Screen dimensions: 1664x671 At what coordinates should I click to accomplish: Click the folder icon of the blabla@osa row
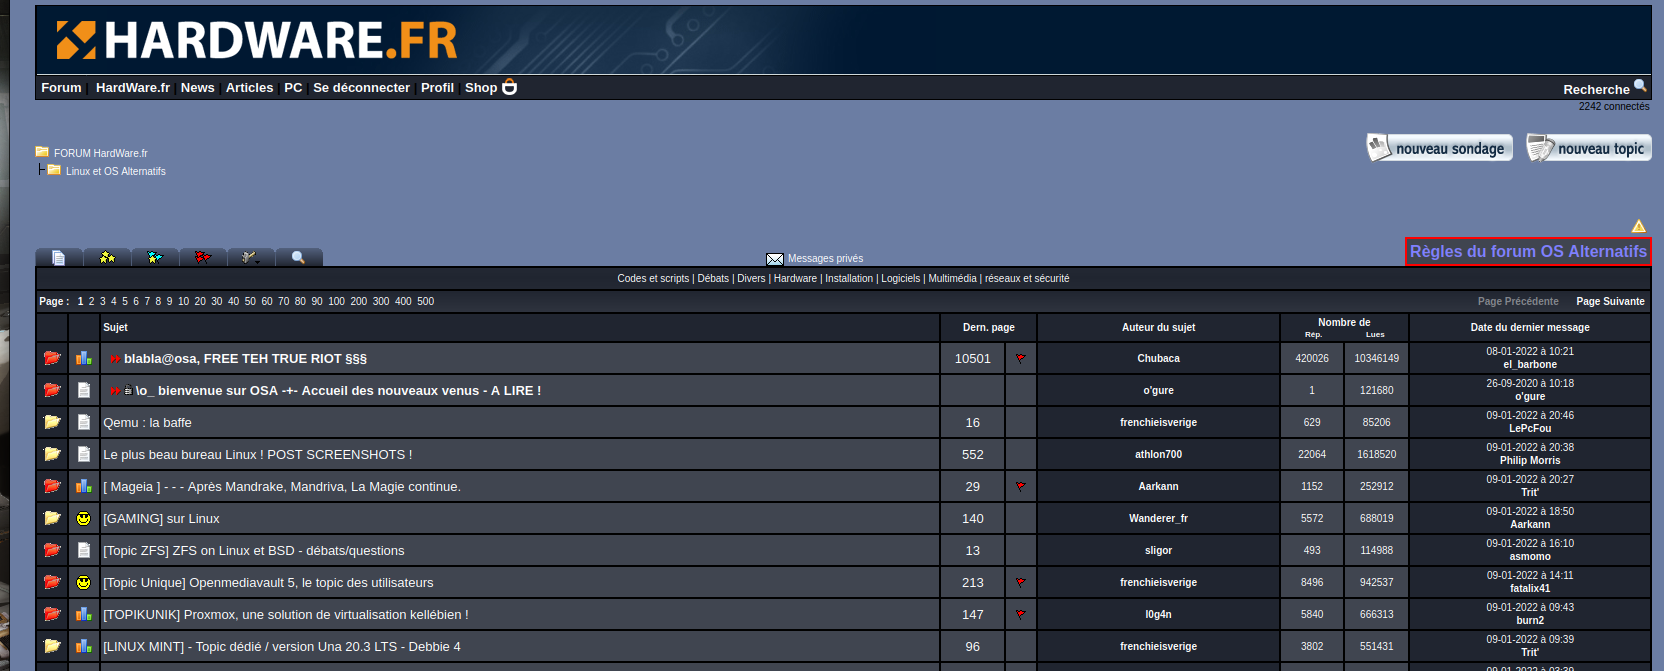(52, 358)
